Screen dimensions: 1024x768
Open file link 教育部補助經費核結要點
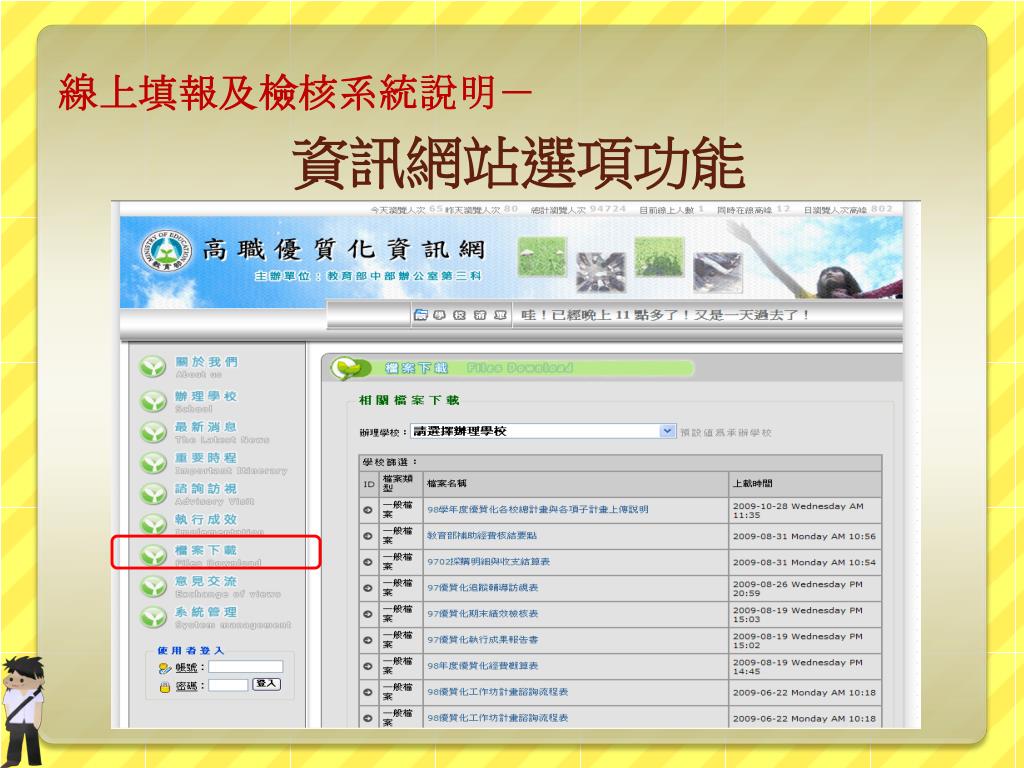tap(482, 536)
